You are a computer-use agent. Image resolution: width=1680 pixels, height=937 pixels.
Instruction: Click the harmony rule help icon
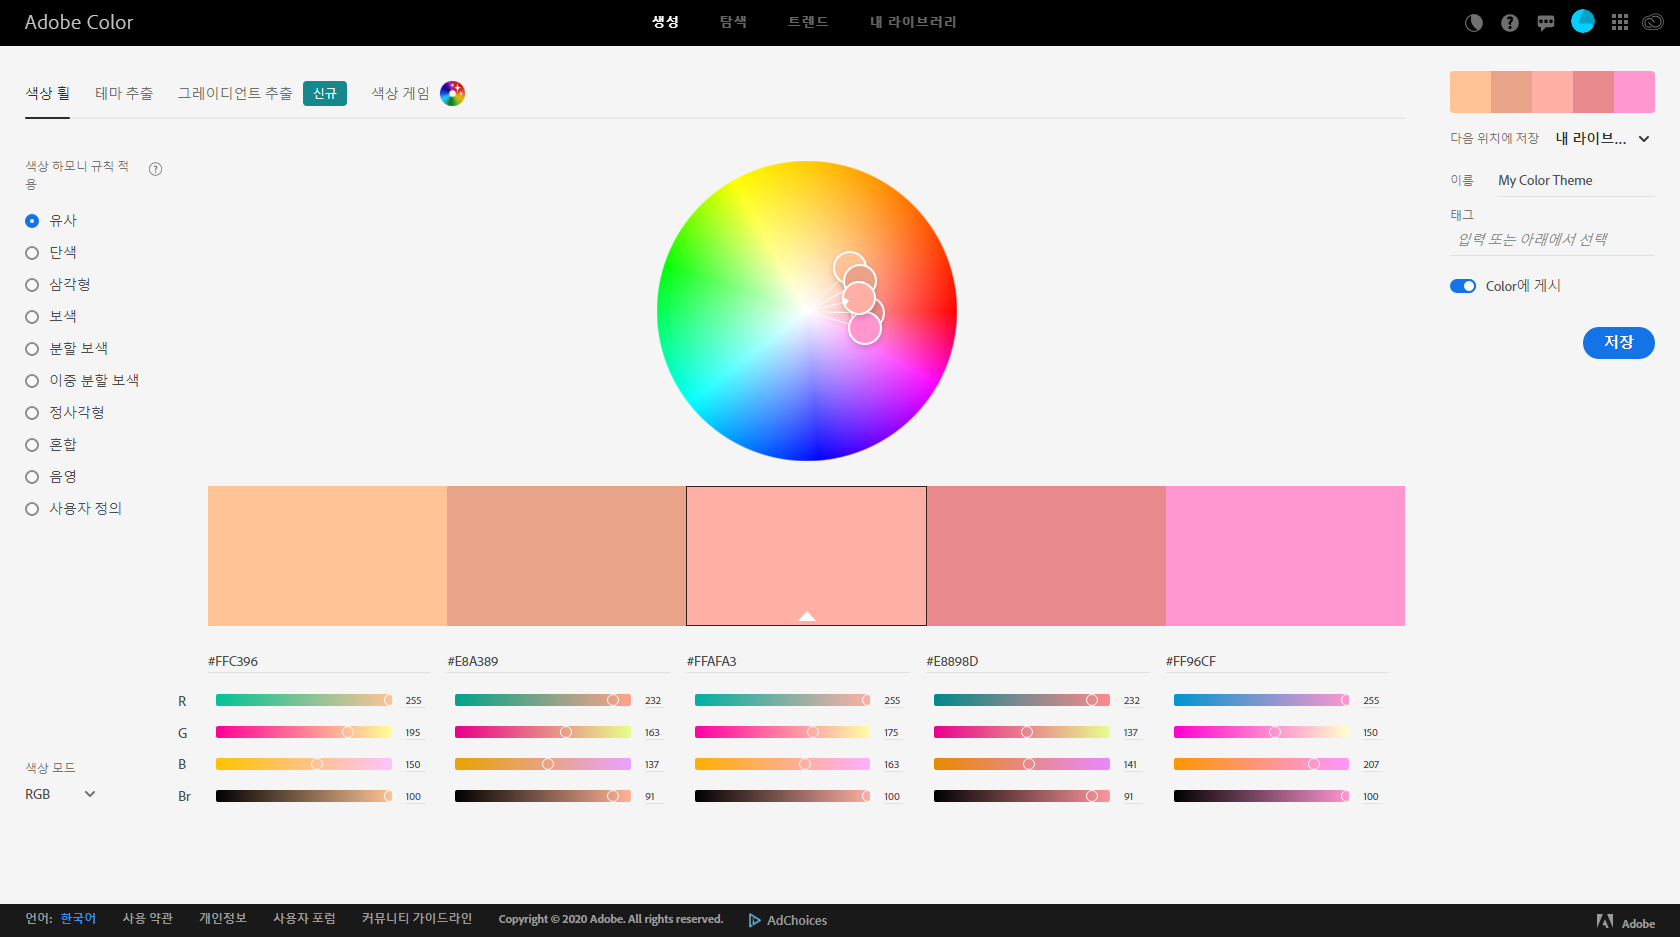pos(155,169)
